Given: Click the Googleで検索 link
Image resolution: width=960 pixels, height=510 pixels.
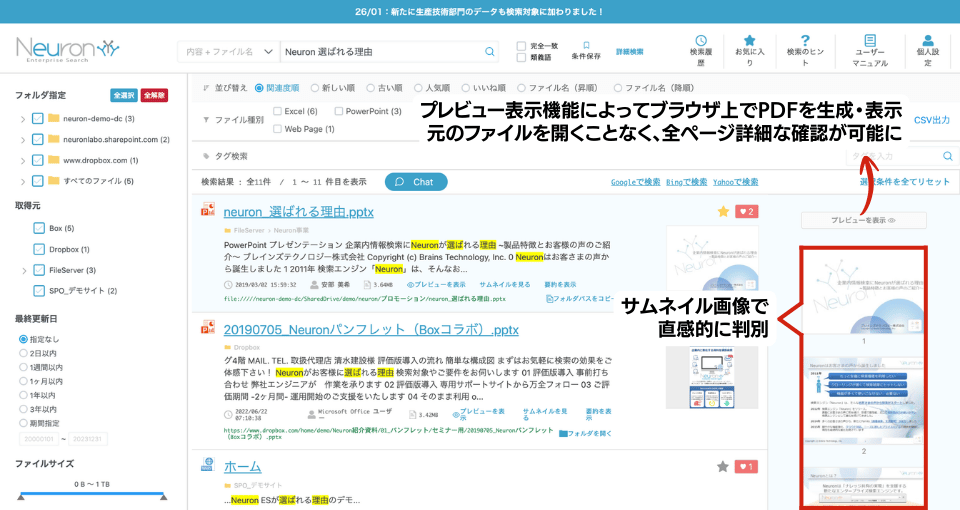Looking at the screenshot, I should 636,182.
